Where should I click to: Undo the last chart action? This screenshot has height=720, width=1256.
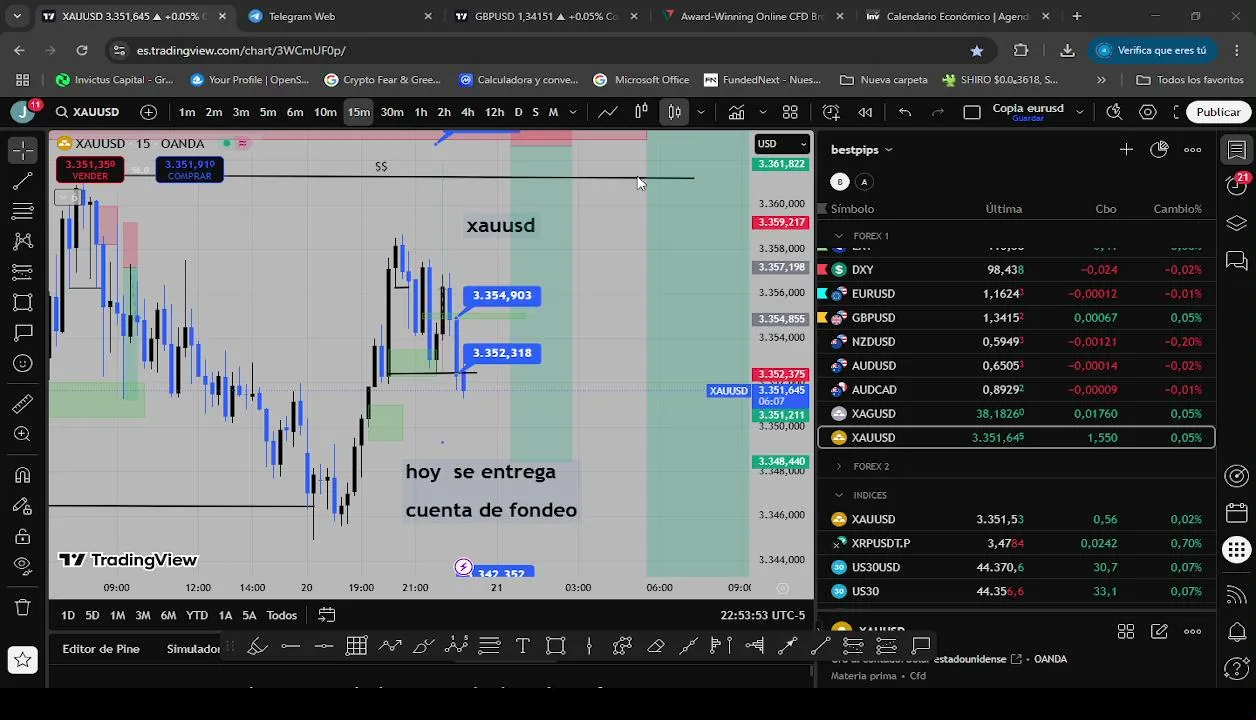click(904, 112)
